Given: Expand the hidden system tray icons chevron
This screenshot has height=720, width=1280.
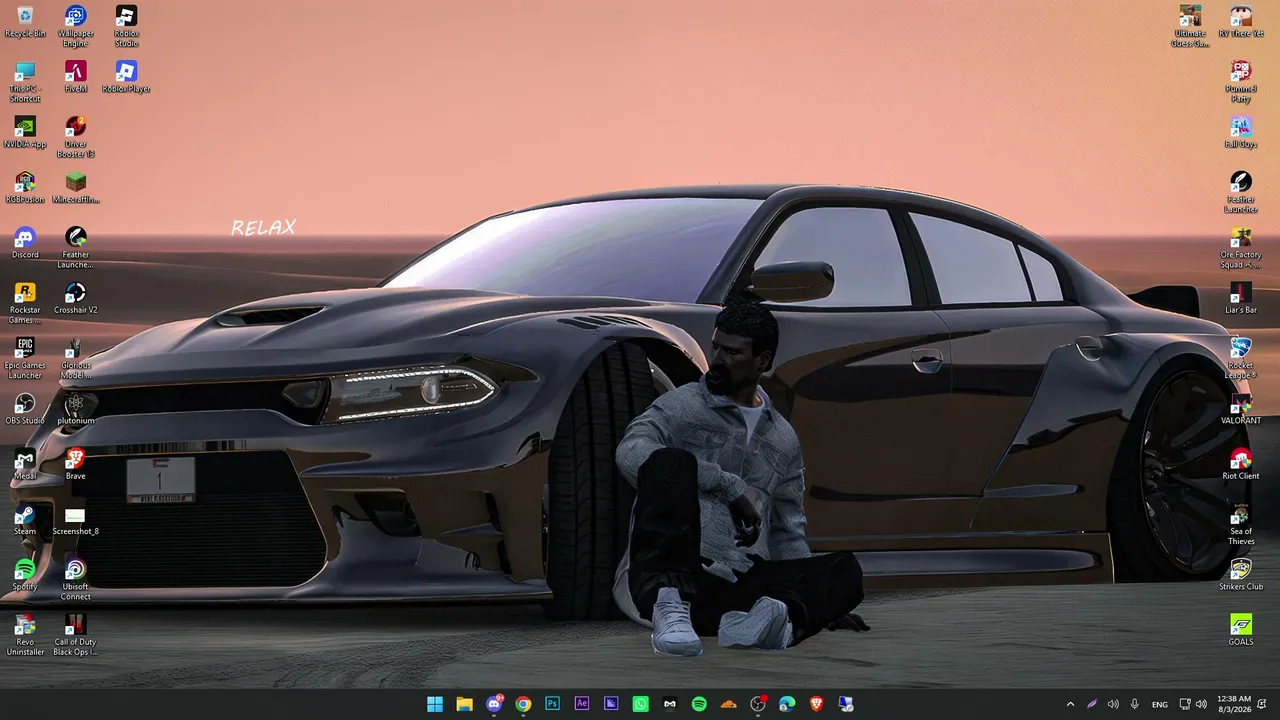Looking at the screenshot, I should [x=1070, y=704].
